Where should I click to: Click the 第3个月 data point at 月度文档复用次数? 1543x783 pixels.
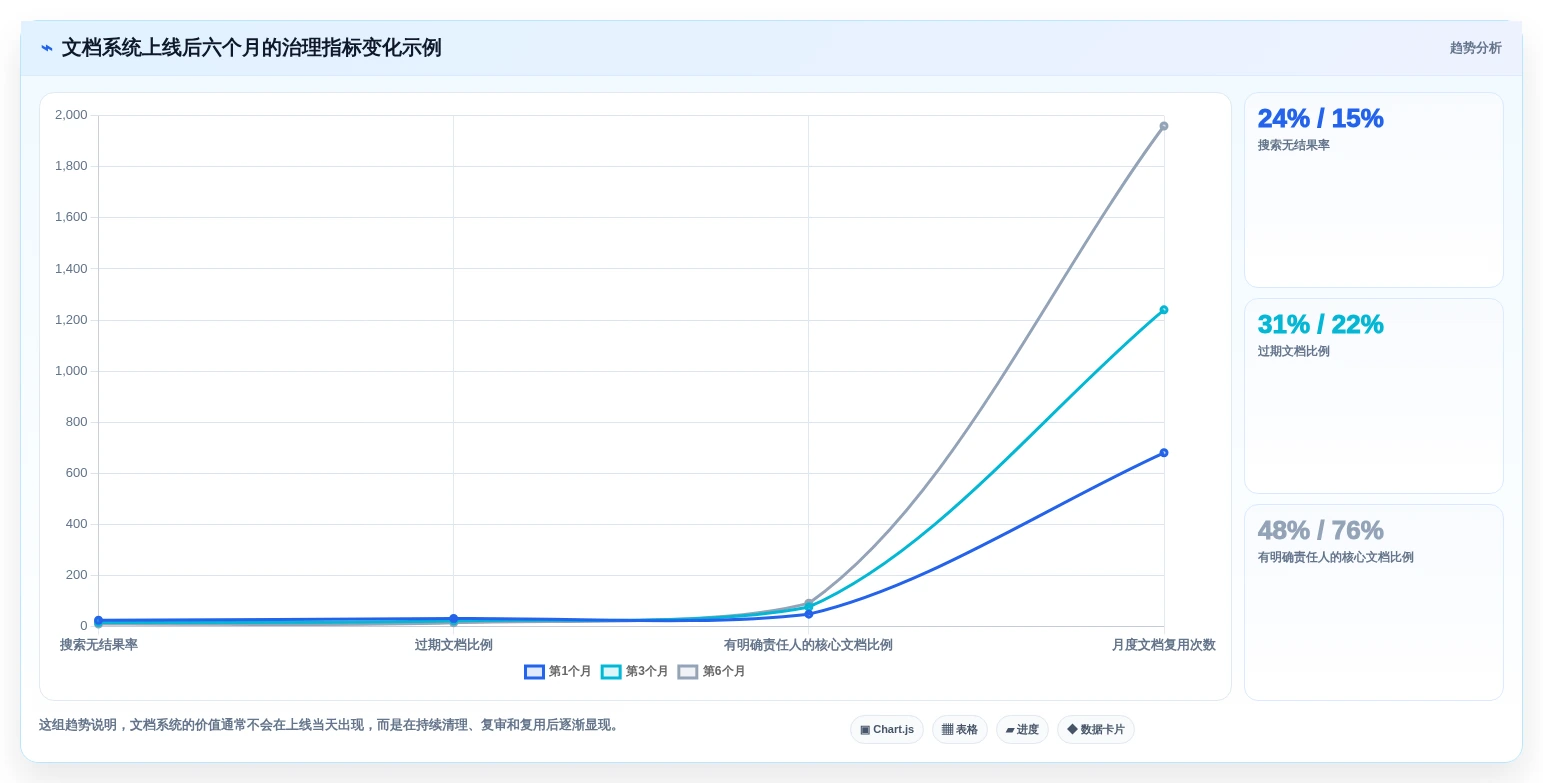[1164, 310]
